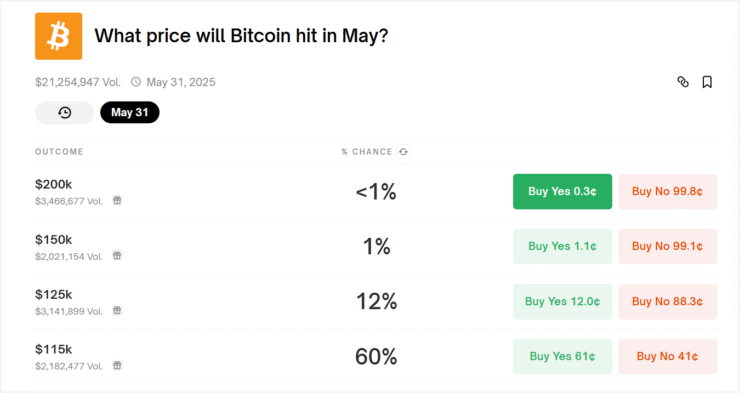Expand the $125k outcome row
The width and height of the screenshot is (740, 393).
tap(376, 302)
